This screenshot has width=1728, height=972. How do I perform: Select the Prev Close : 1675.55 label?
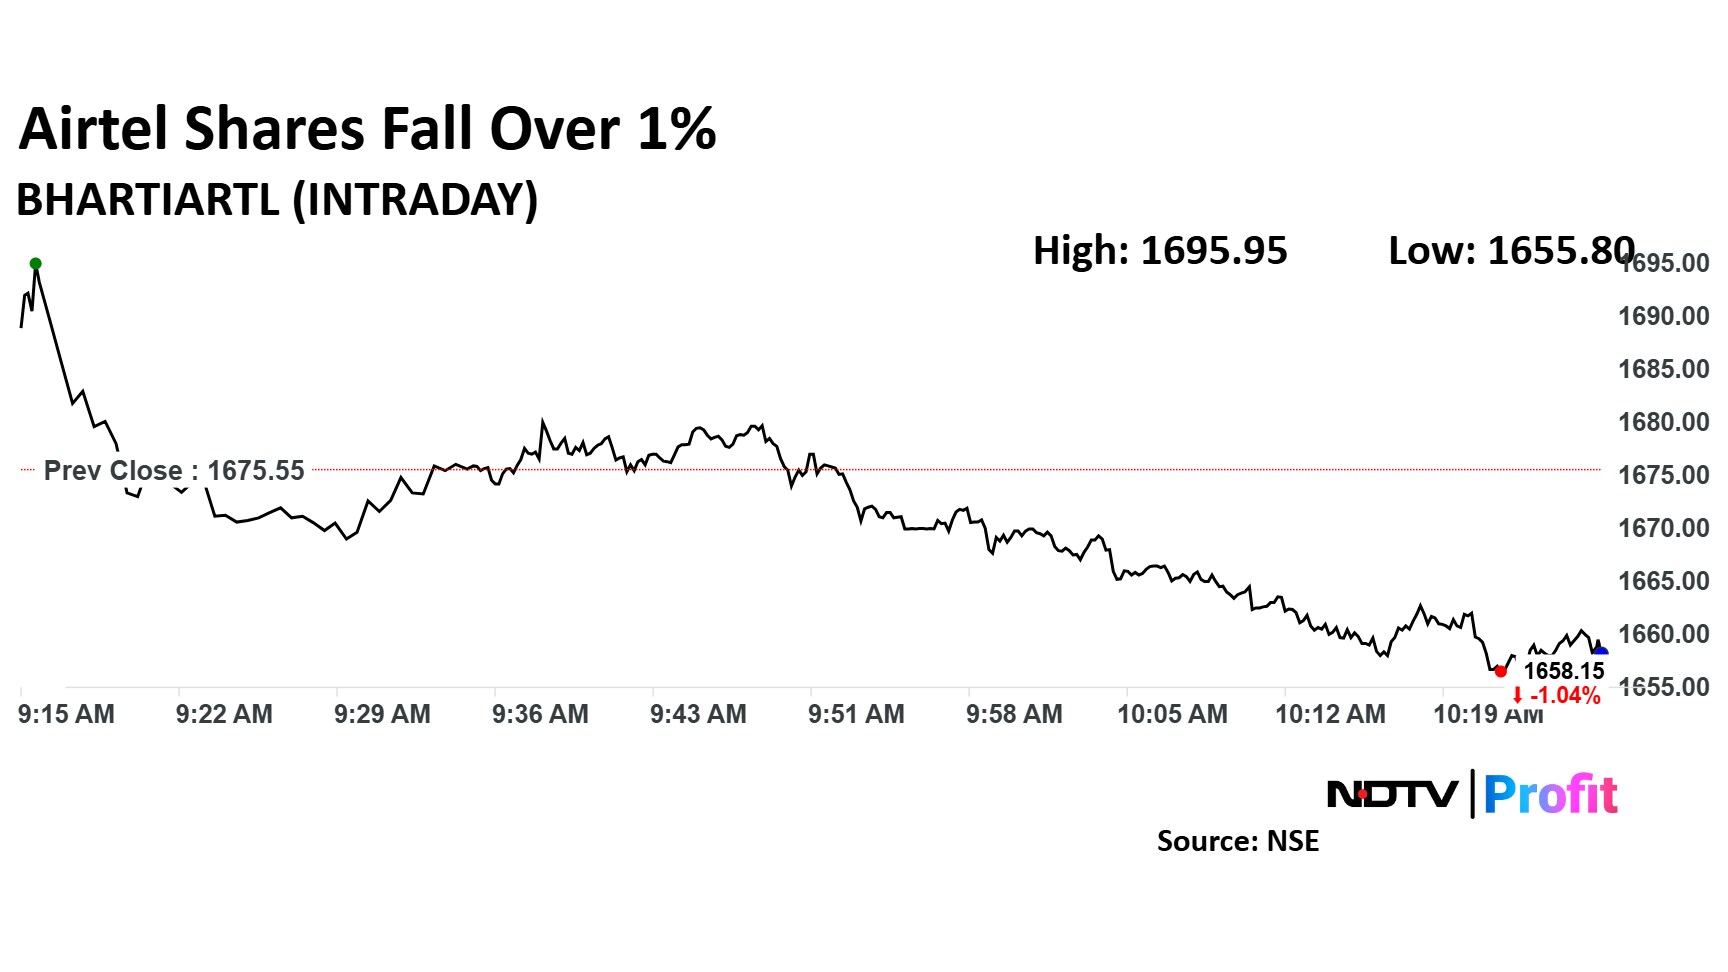point(174,470)
